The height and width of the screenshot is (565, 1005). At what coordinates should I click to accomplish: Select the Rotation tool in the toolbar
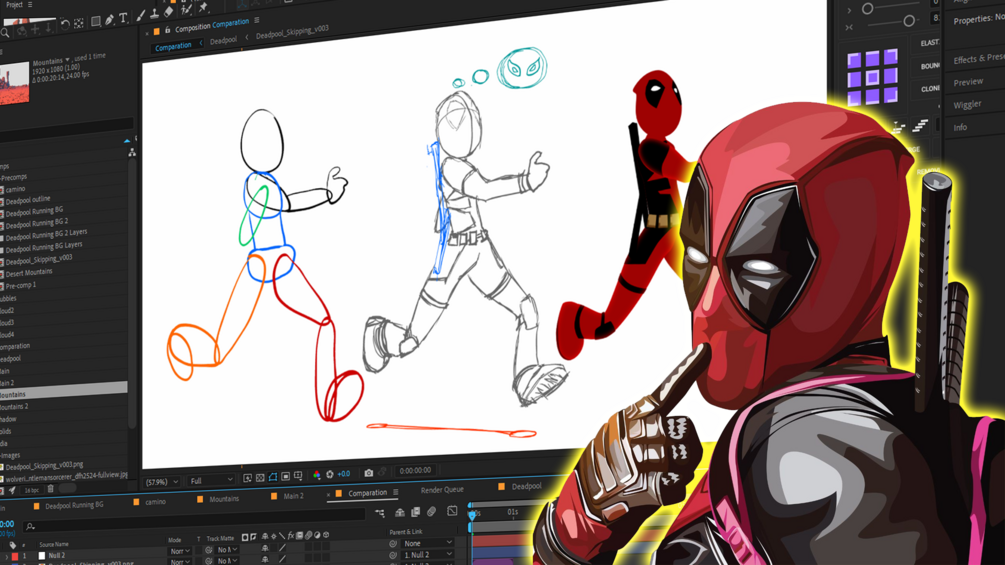pos(65,26)
